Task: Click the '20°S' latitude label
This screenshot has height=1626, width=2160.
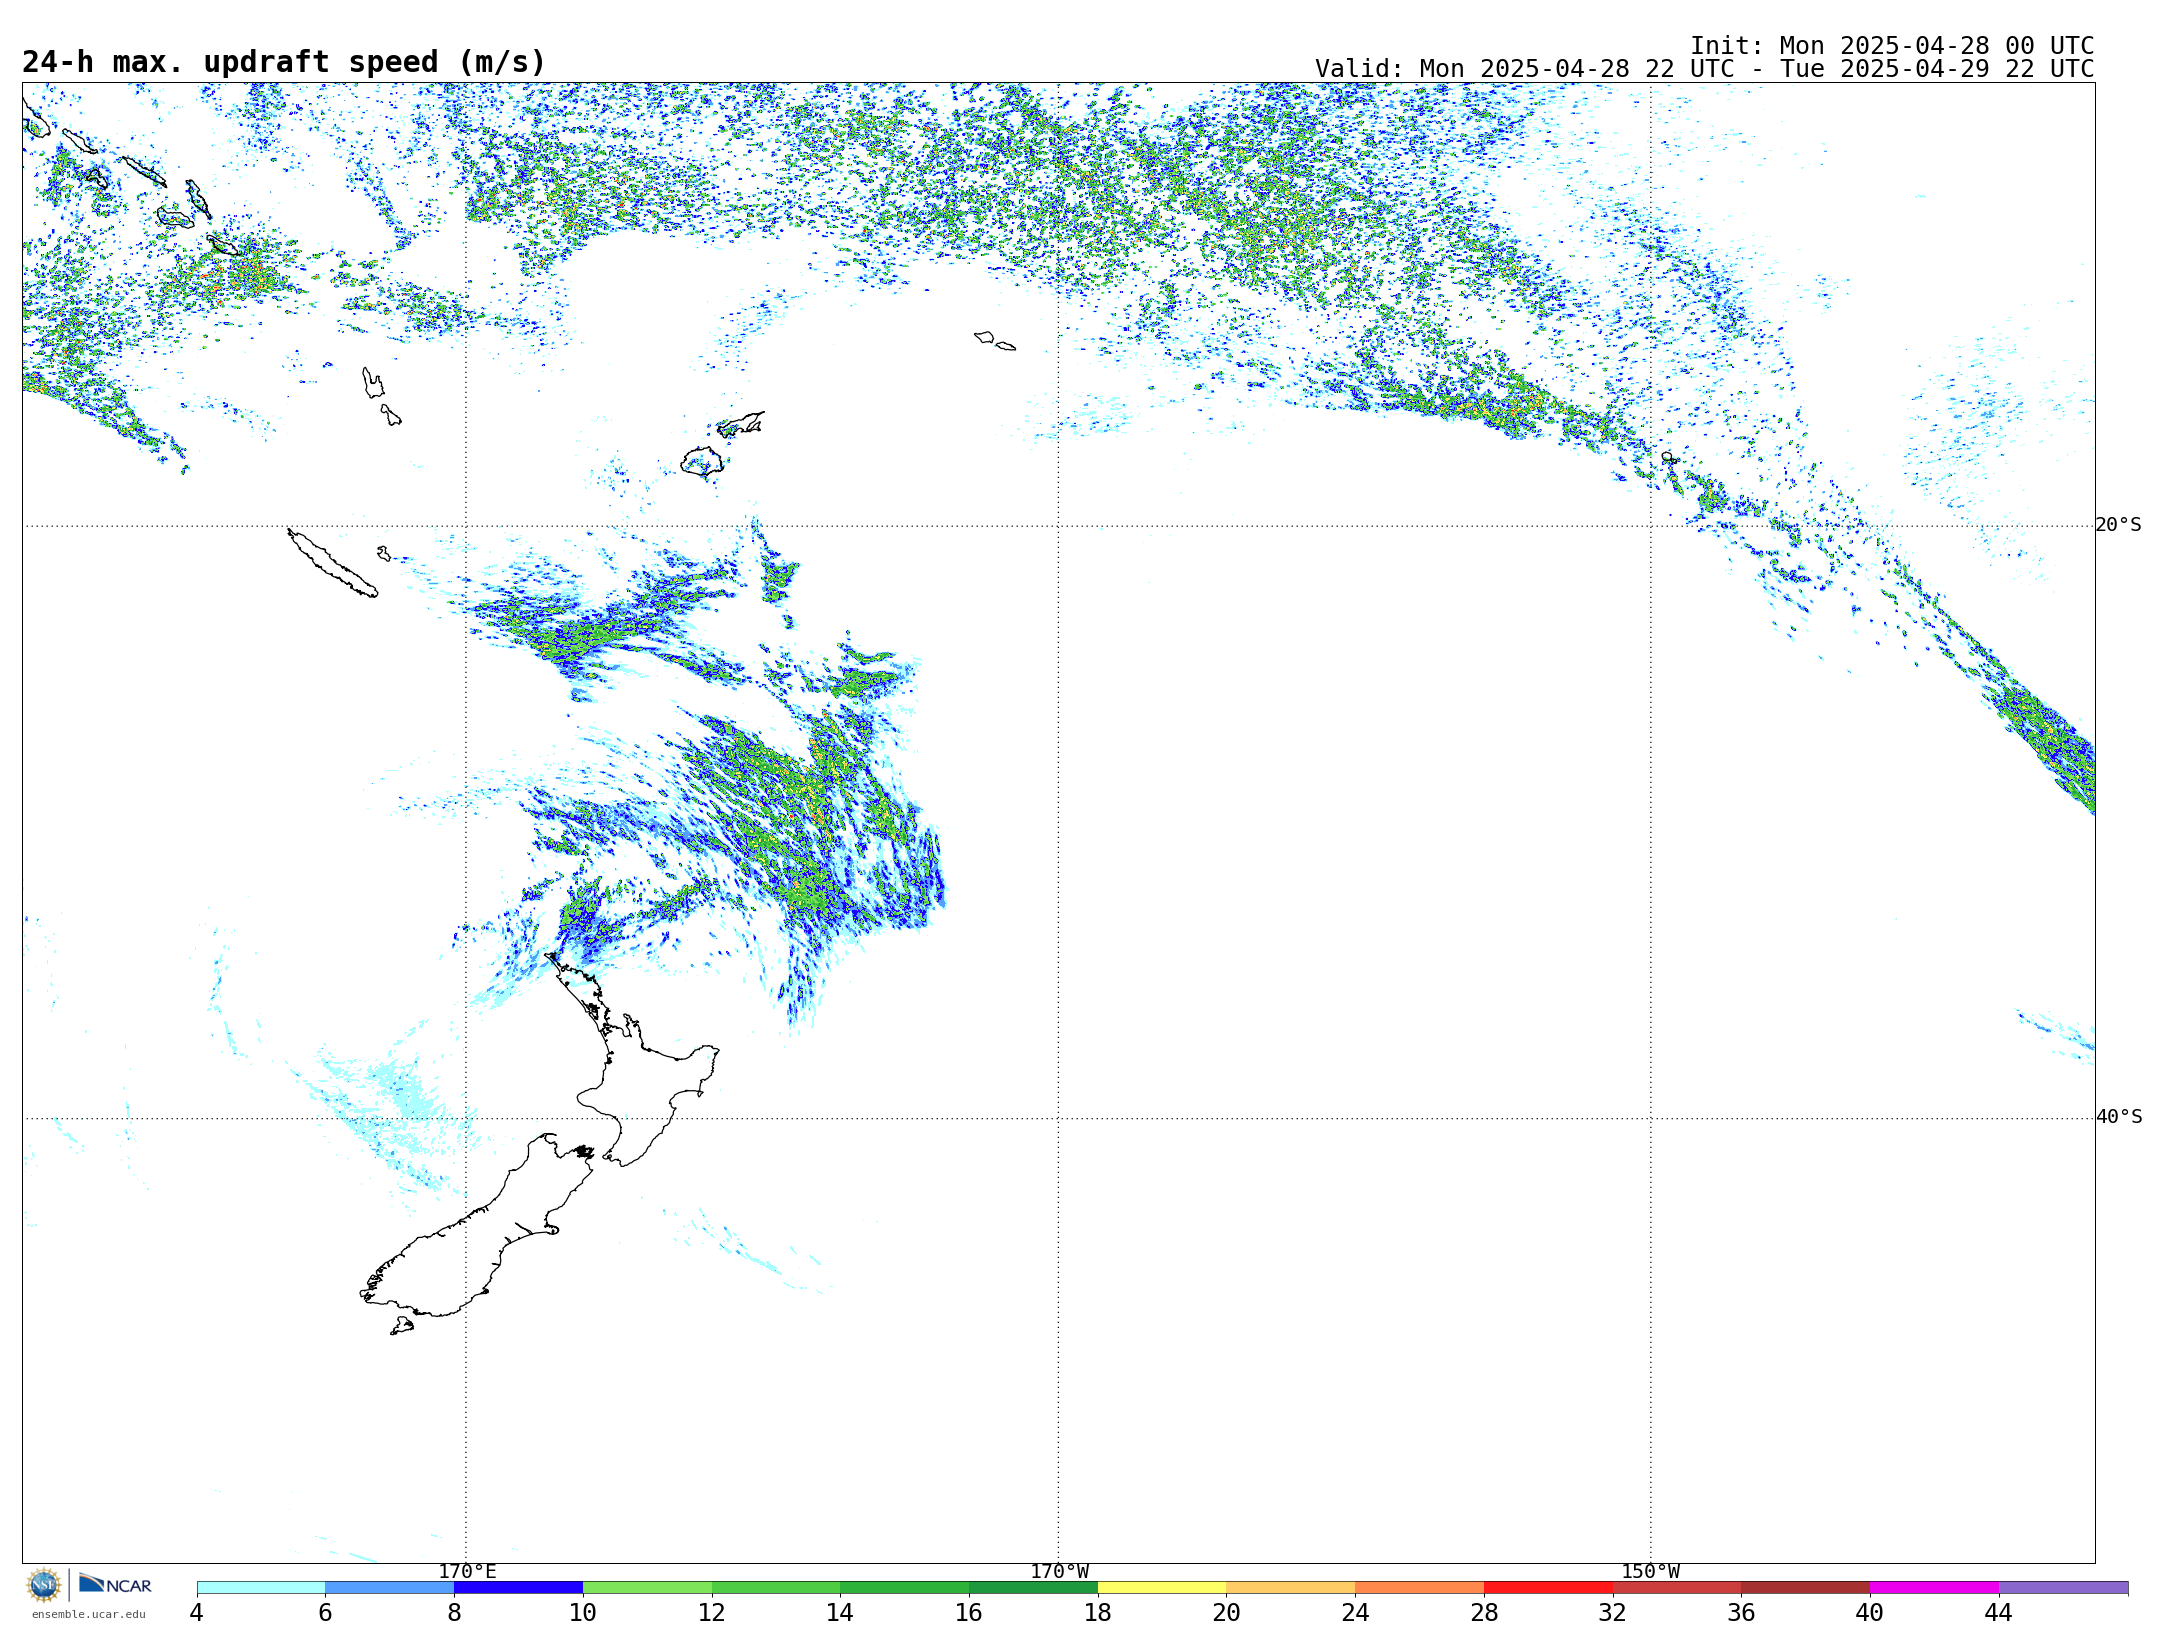Action: (x=2119, y=525)
